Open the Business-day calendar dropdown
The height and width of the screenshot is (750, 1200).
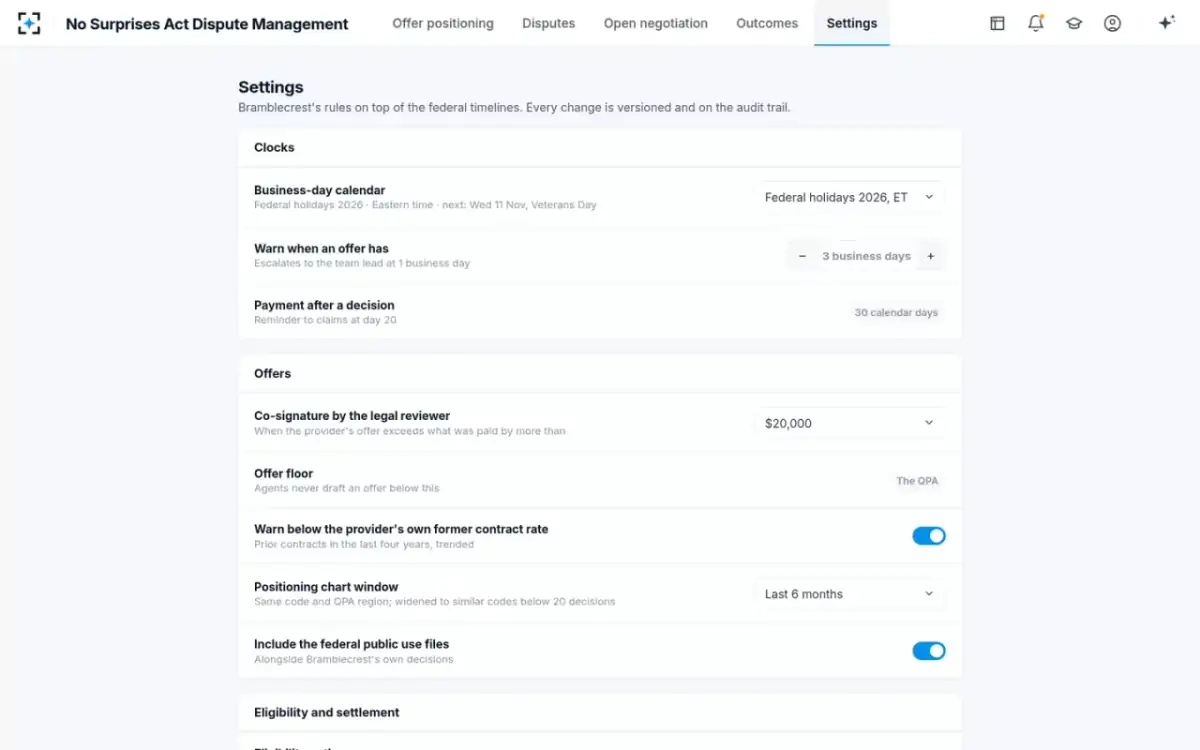coord(849,198)
